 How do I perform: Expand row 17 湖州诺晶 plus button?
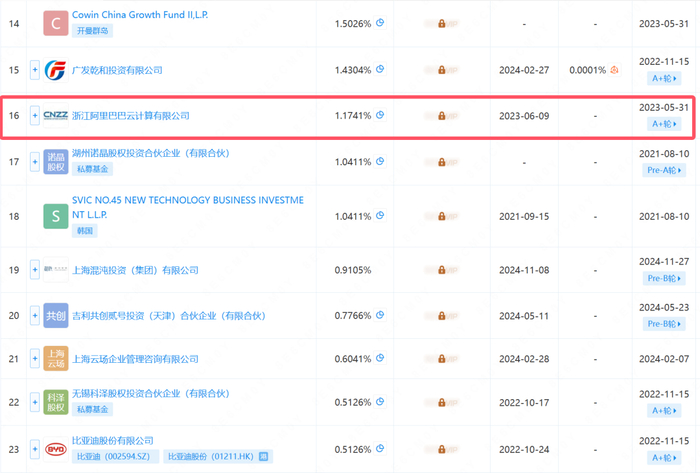tap(35, 162)
